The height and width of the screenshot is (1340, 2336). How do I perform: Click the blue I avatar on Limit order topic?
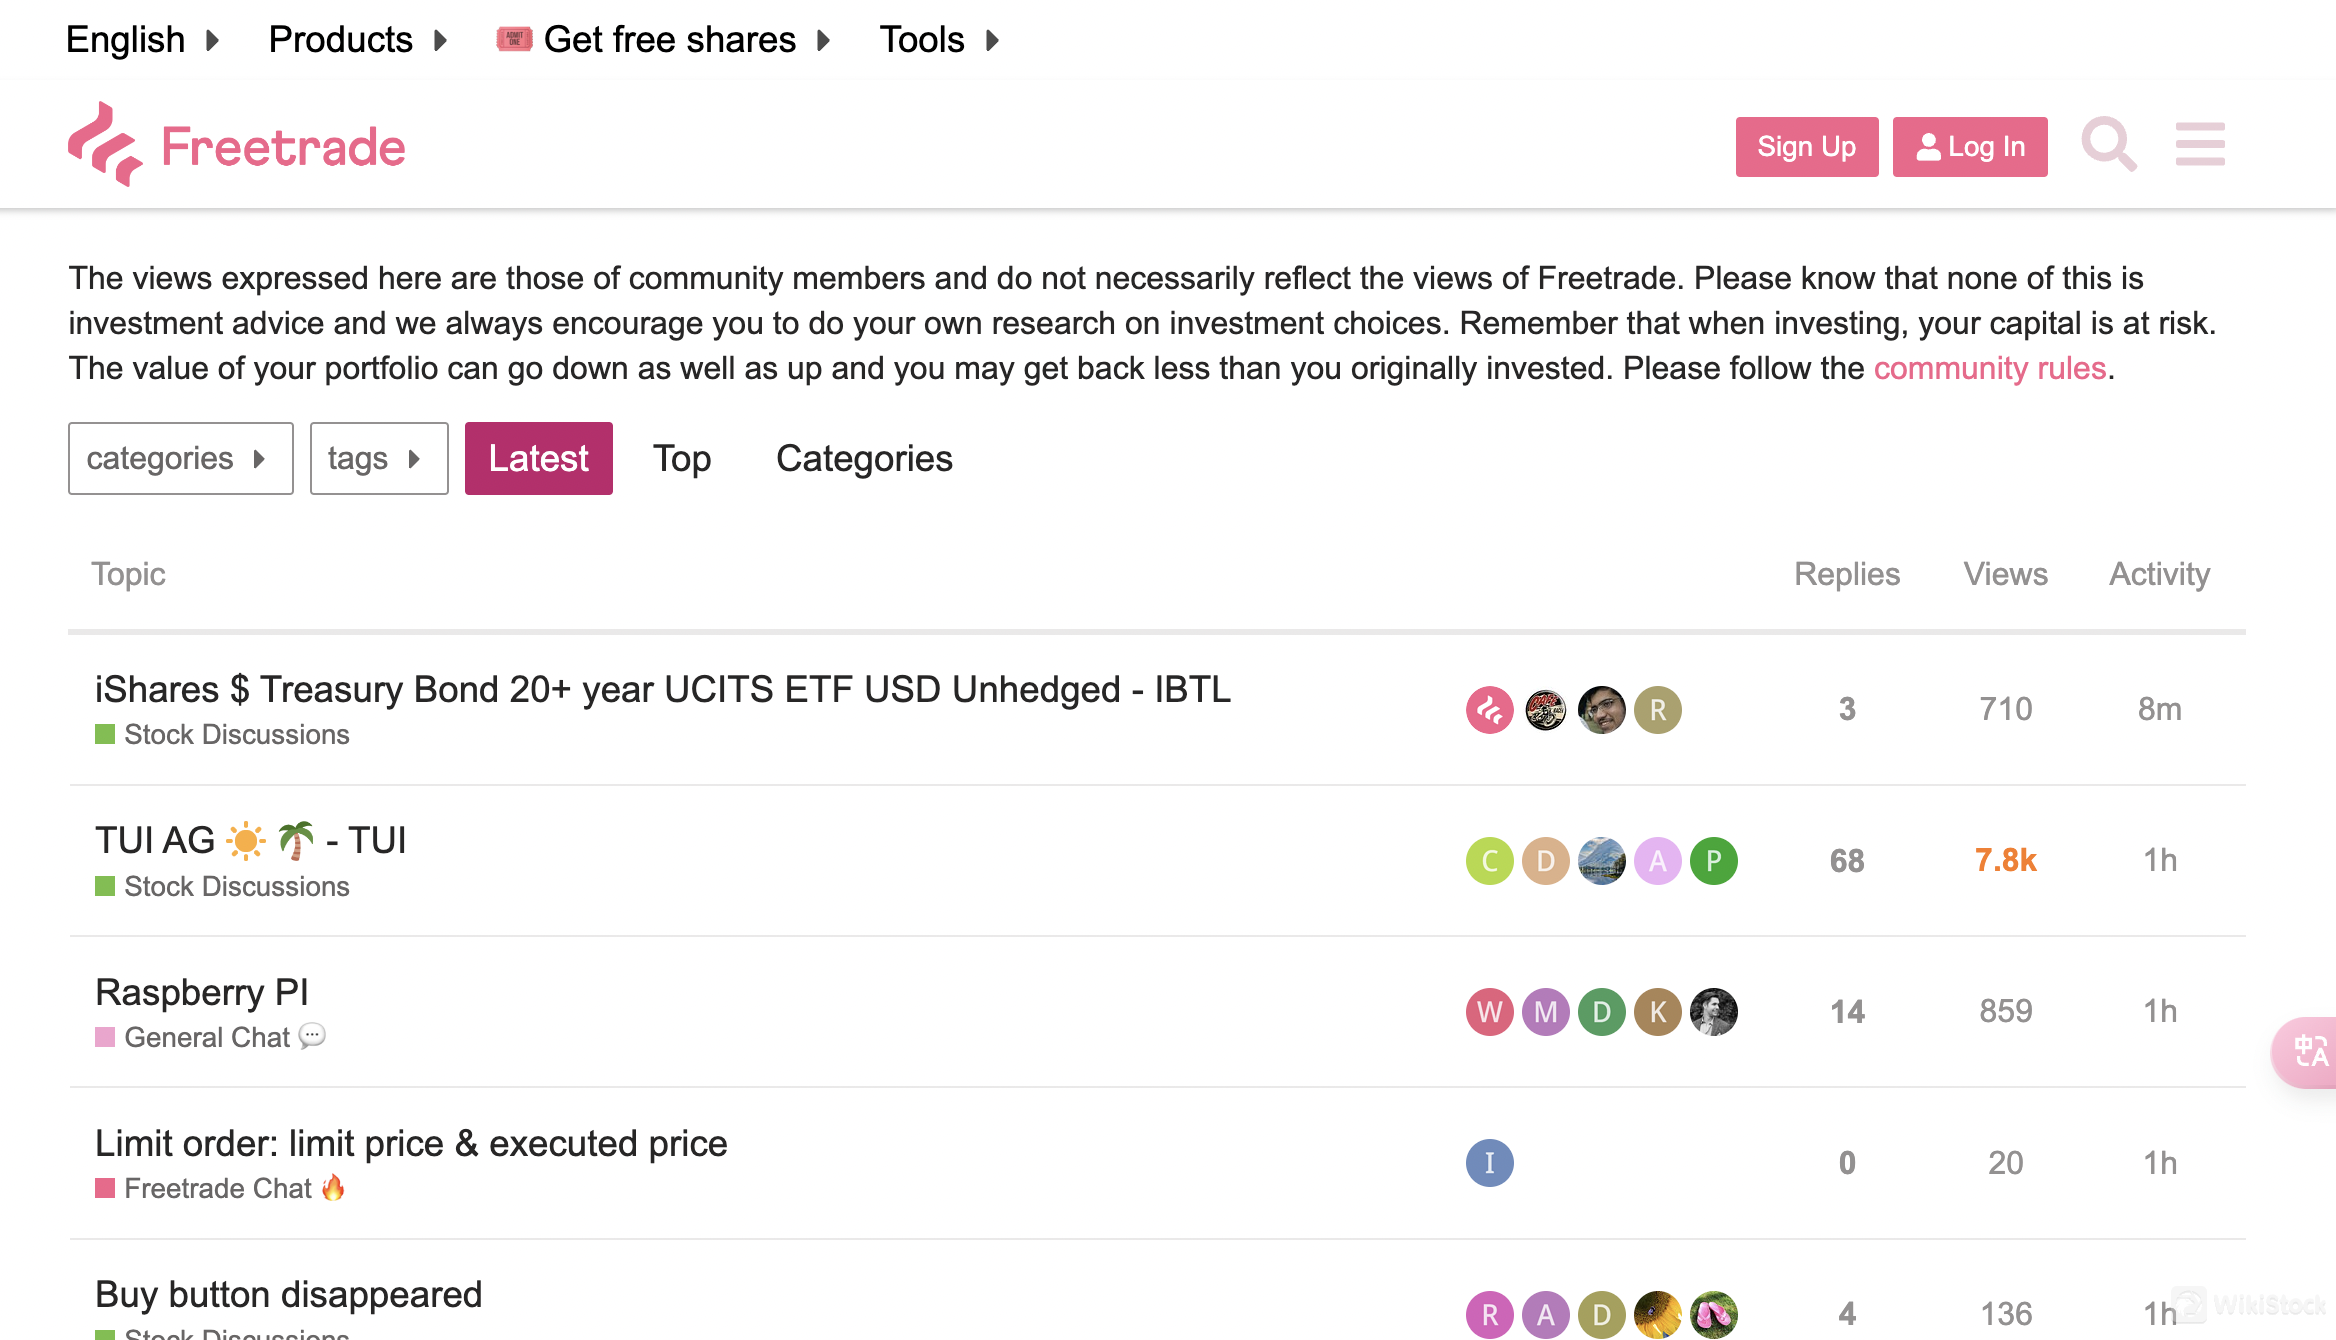pyautogui.click(x=1489, y=1163)
